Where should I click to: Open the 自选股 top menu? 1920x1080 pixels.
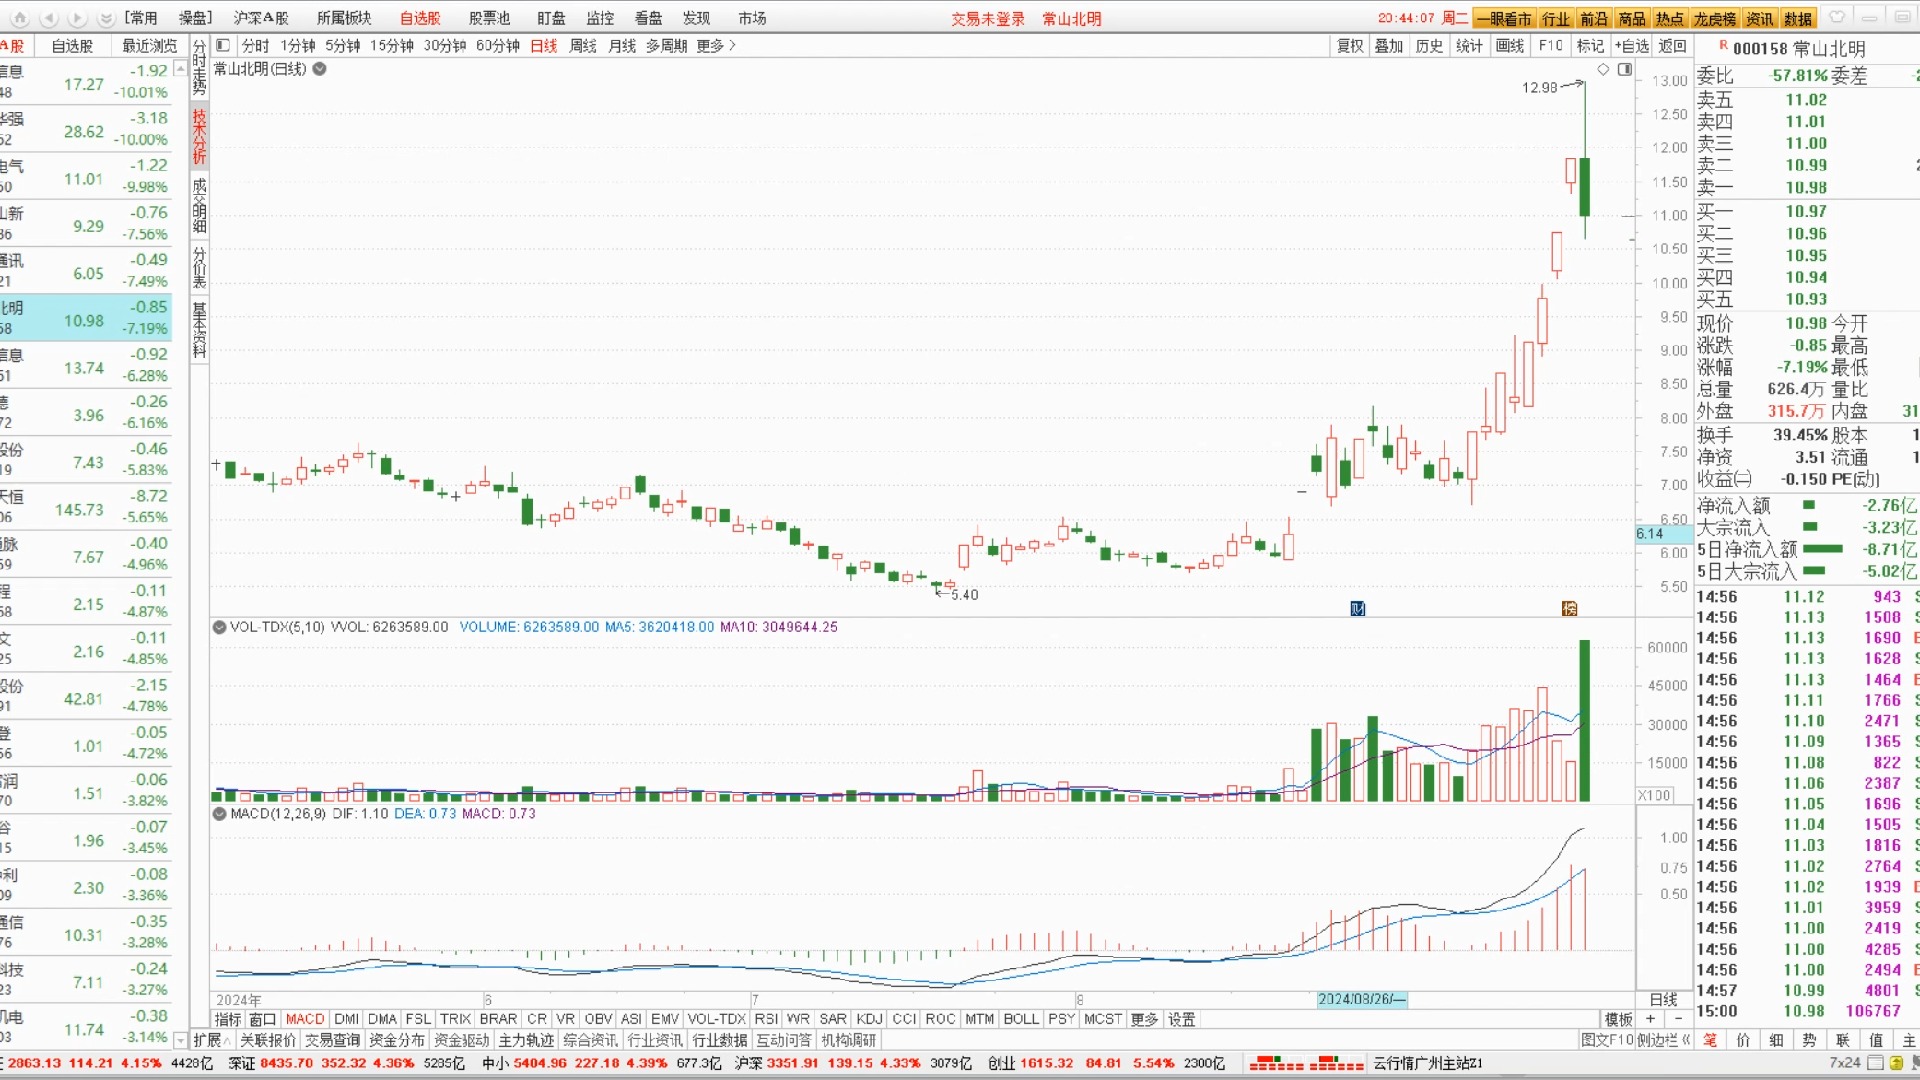[420, 18]
